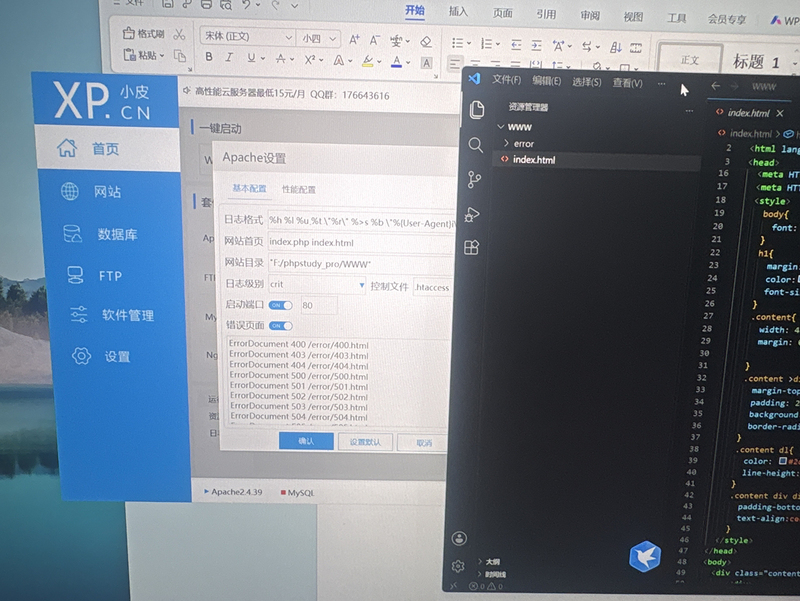Switch to 性能配置 tab in Apache设置

click(x=299, y=190)
